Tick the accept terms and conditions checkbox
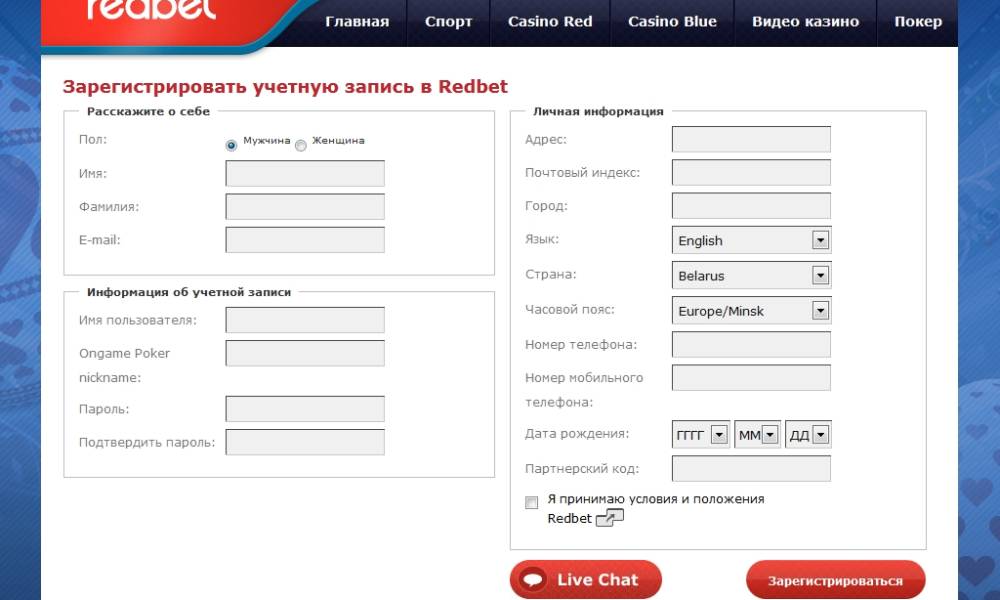The image size is (1000, 600). pos(531,502)
